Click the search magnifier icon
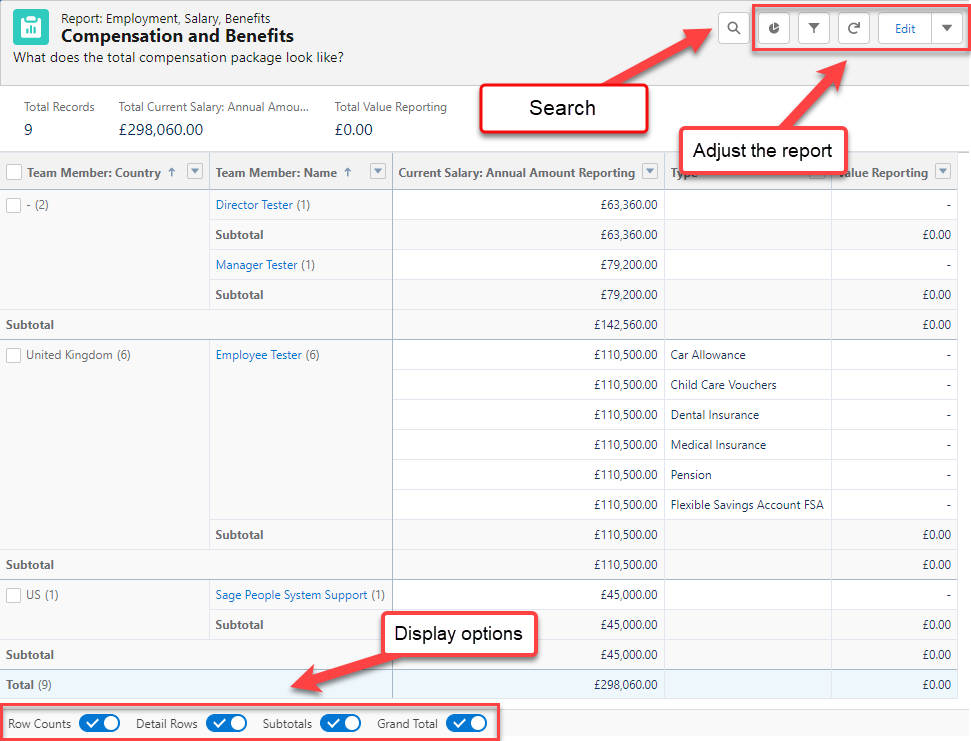Screen dimensions: 971x741 [x=733, y=28]
